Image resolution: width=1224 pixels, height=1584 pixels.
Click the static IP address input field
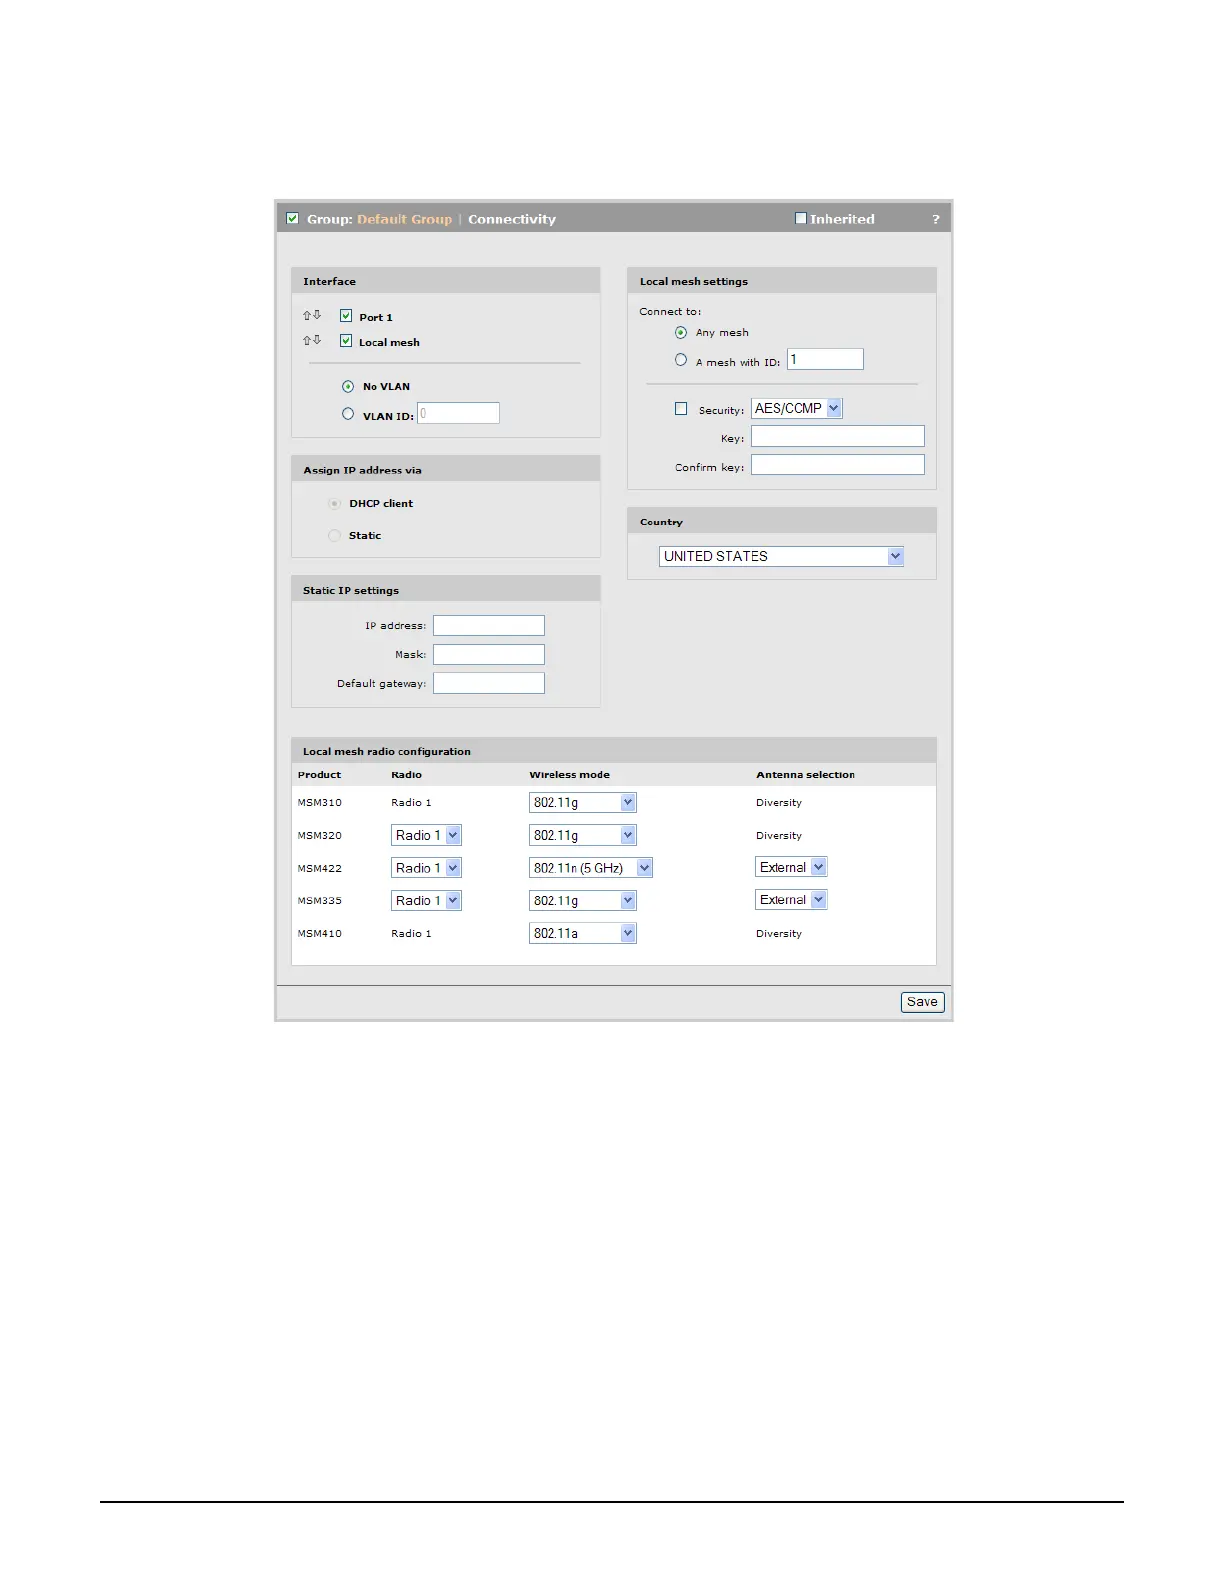click(489, 625)
